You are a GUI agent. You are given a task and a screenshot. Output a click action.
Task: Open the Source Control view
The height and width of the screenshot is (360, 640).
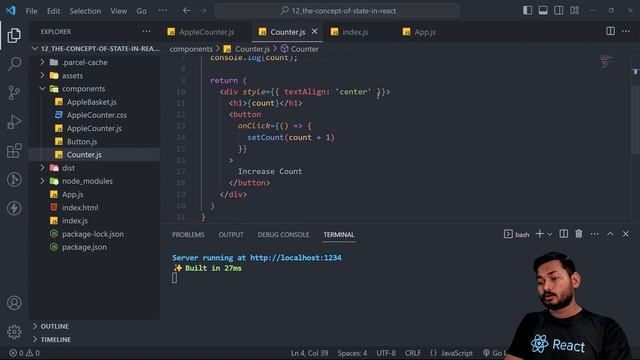(x=14, y=93)
